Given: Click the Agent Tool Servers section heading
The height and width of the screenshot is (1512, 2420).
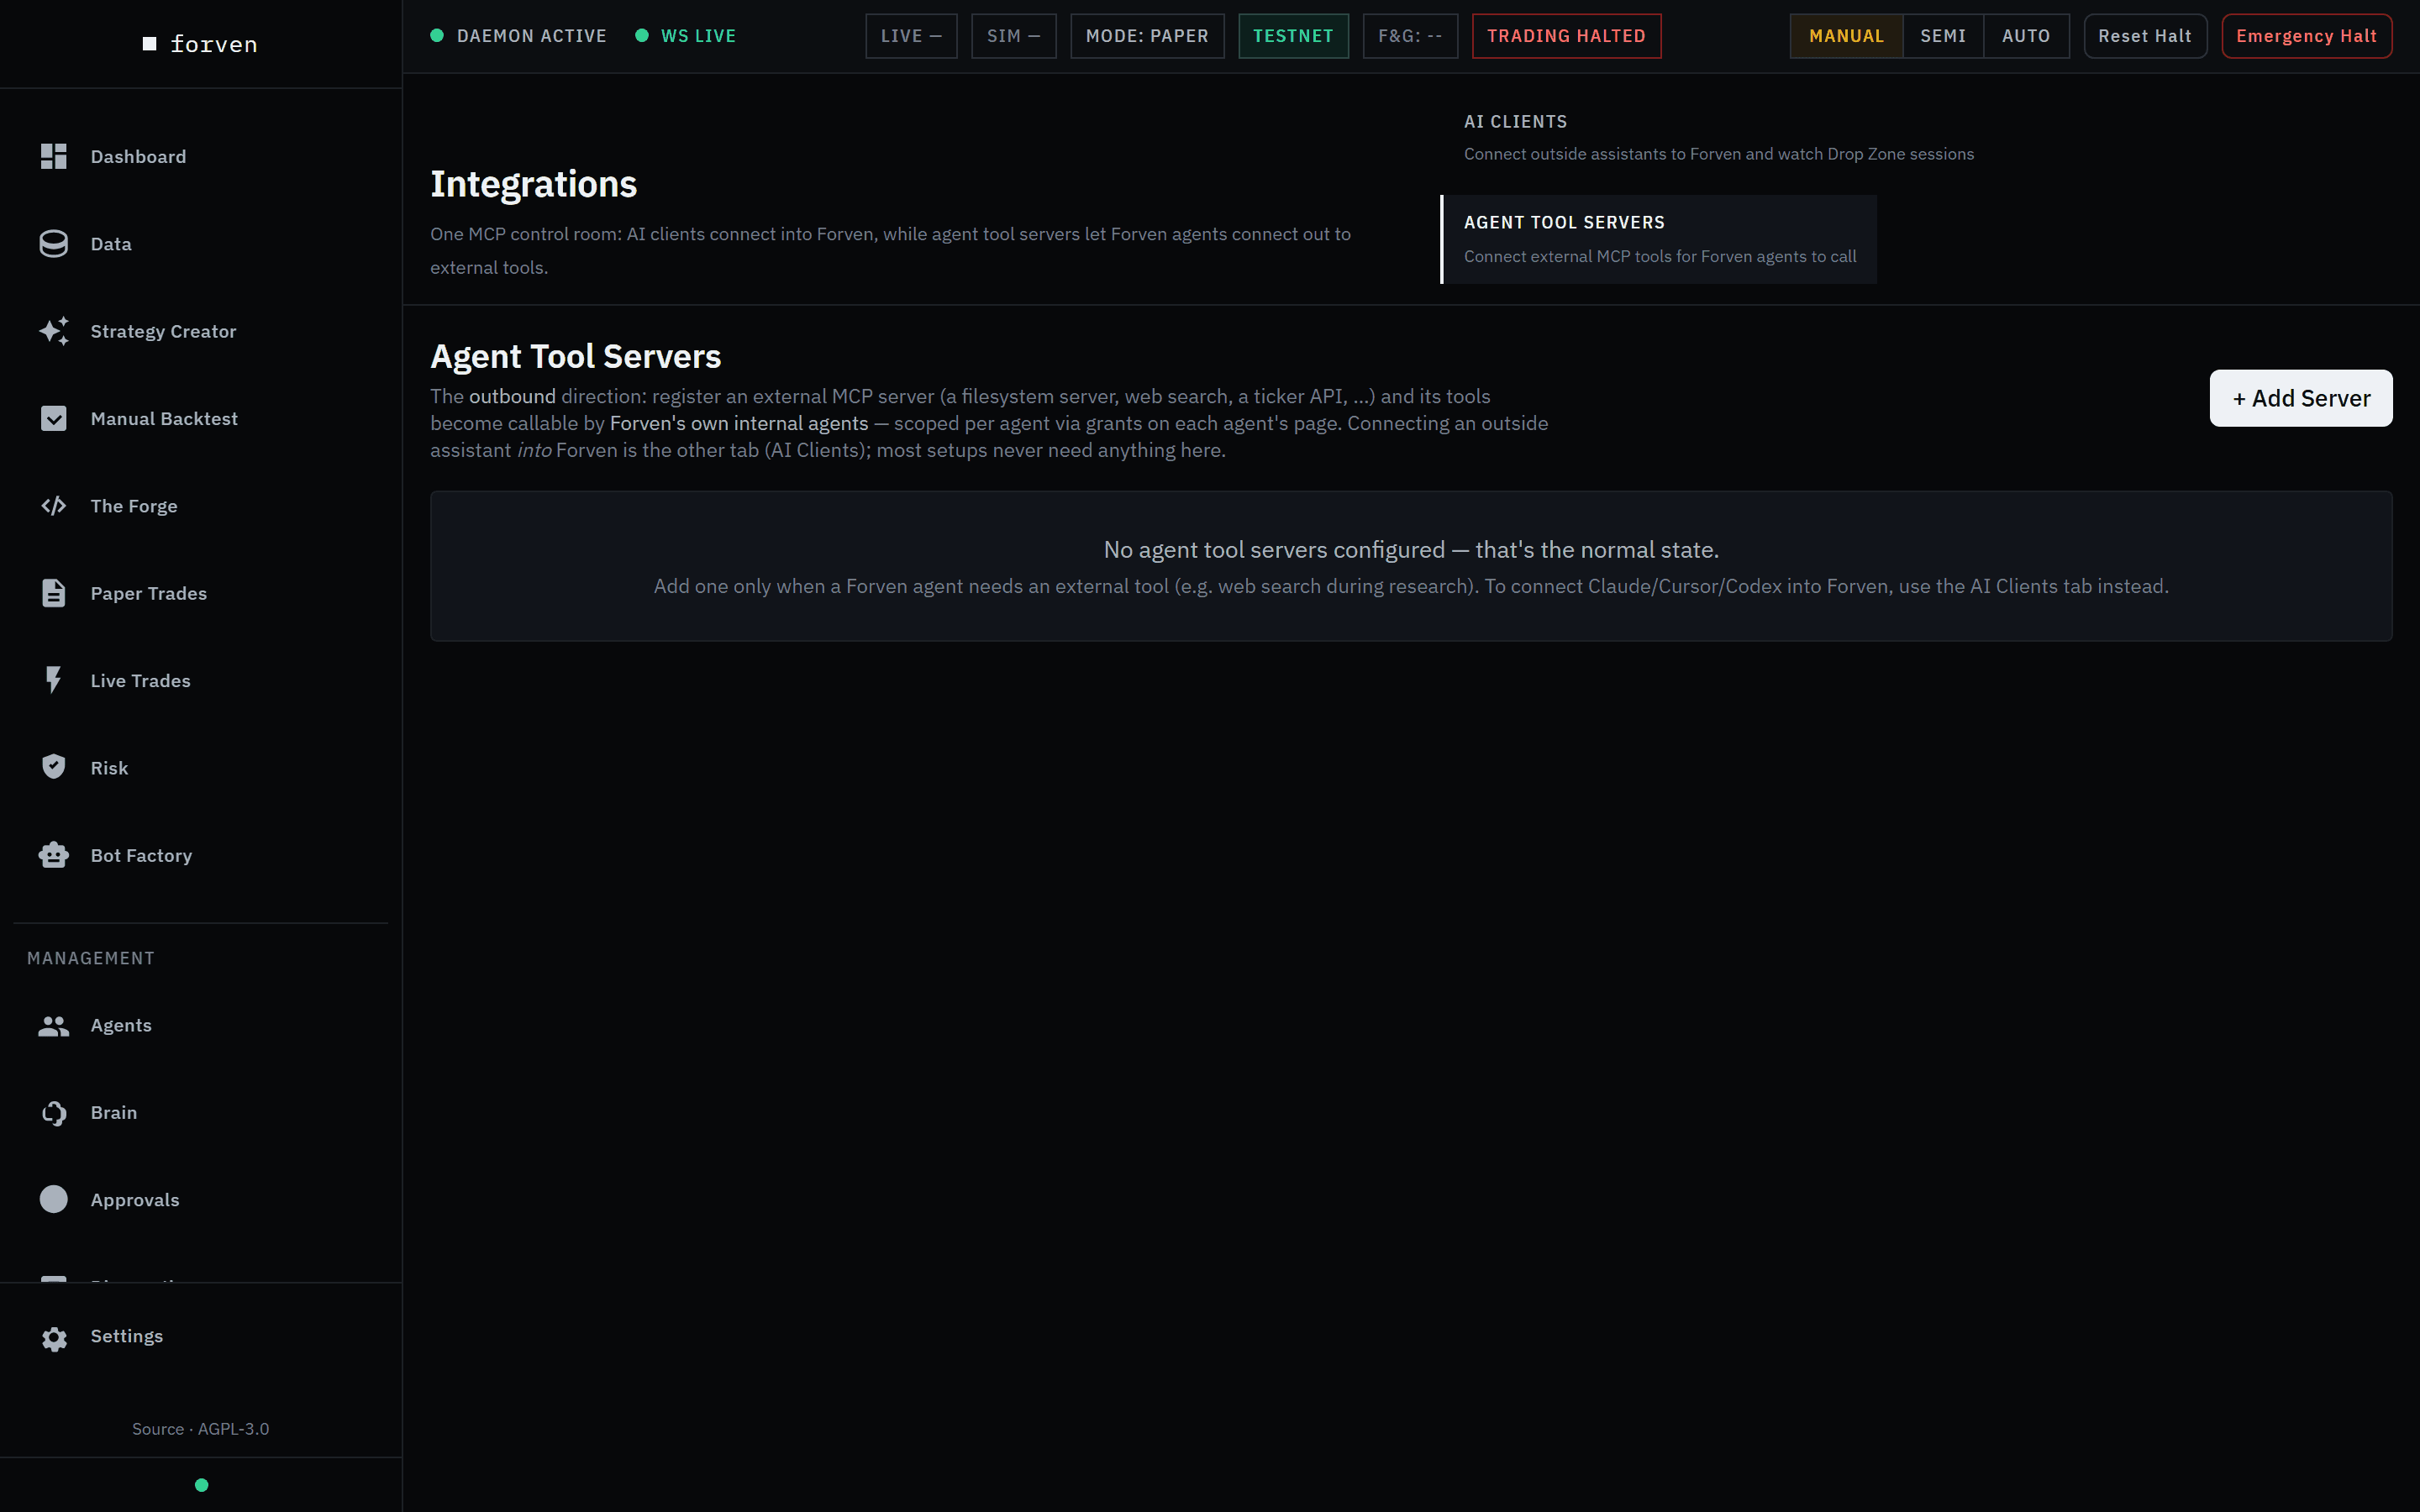Looking at the screenshot, I should (x=575, y=356).
